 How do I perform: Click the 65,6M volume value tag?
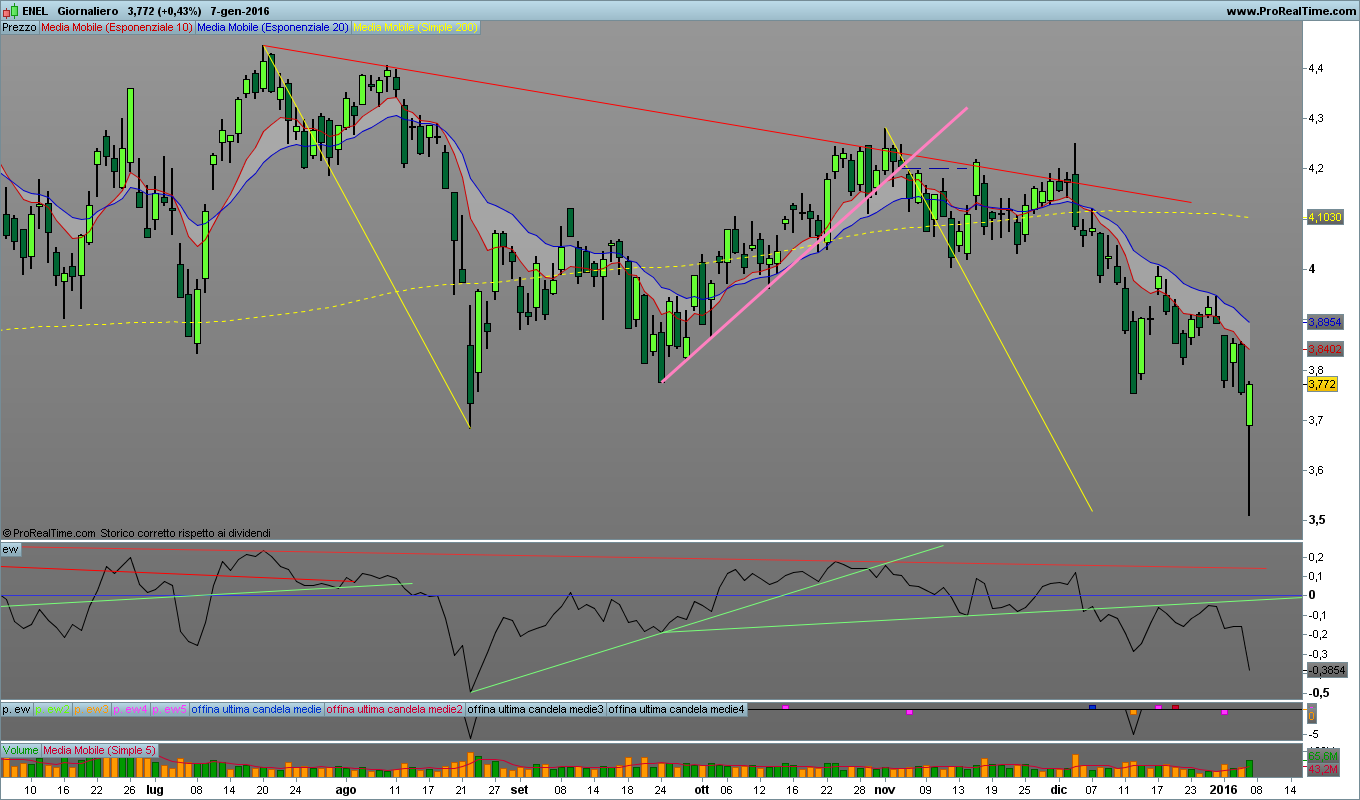(1323, 756)
